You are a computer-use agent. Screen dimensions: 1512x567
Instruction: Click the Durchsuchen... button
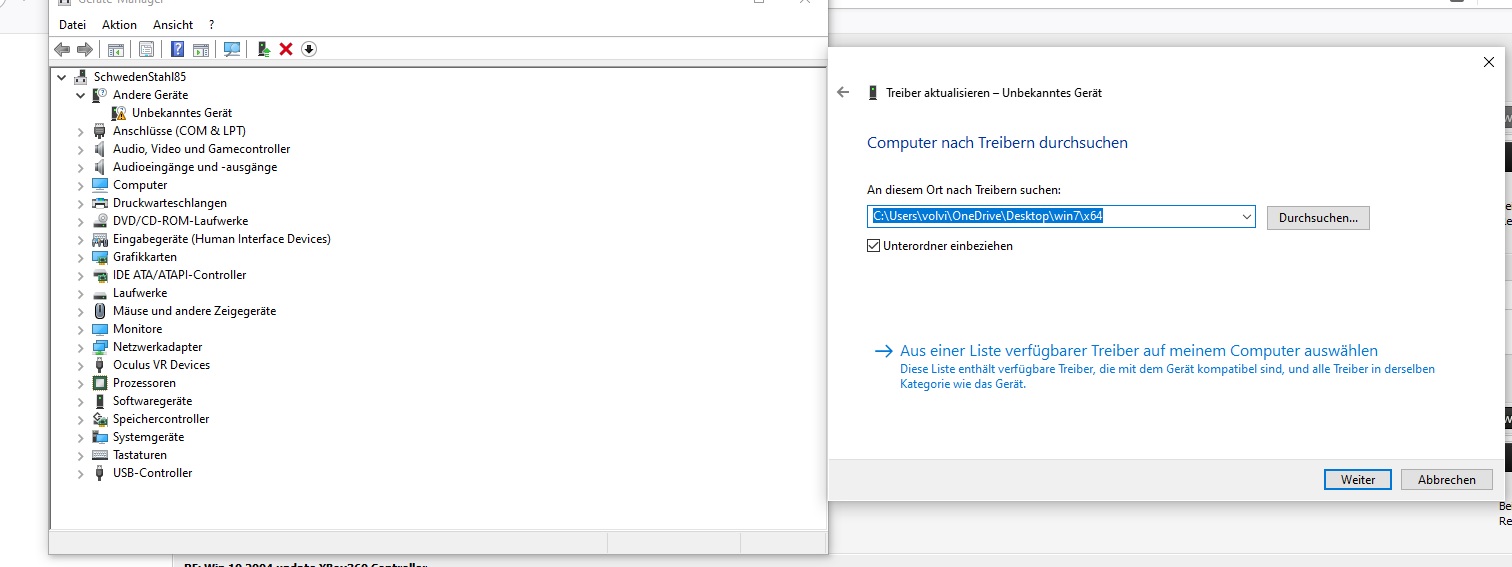click(x=1317, y=218)
